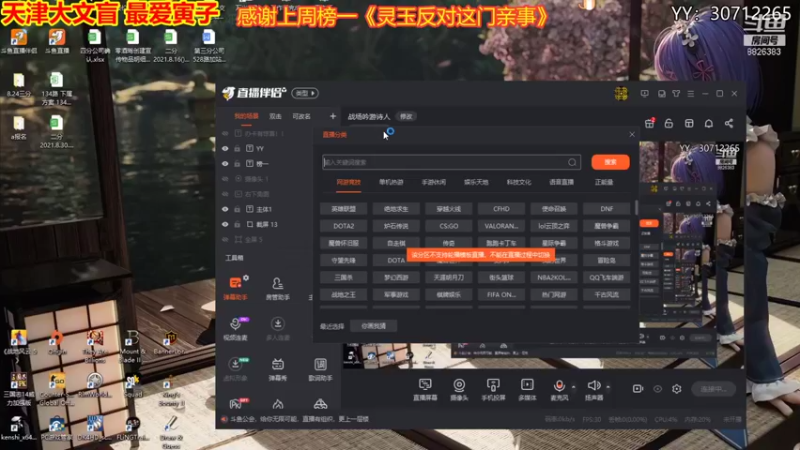Click orange 搜索 search button
This screenshot has width=800, height=450.
tap(610, 162)
